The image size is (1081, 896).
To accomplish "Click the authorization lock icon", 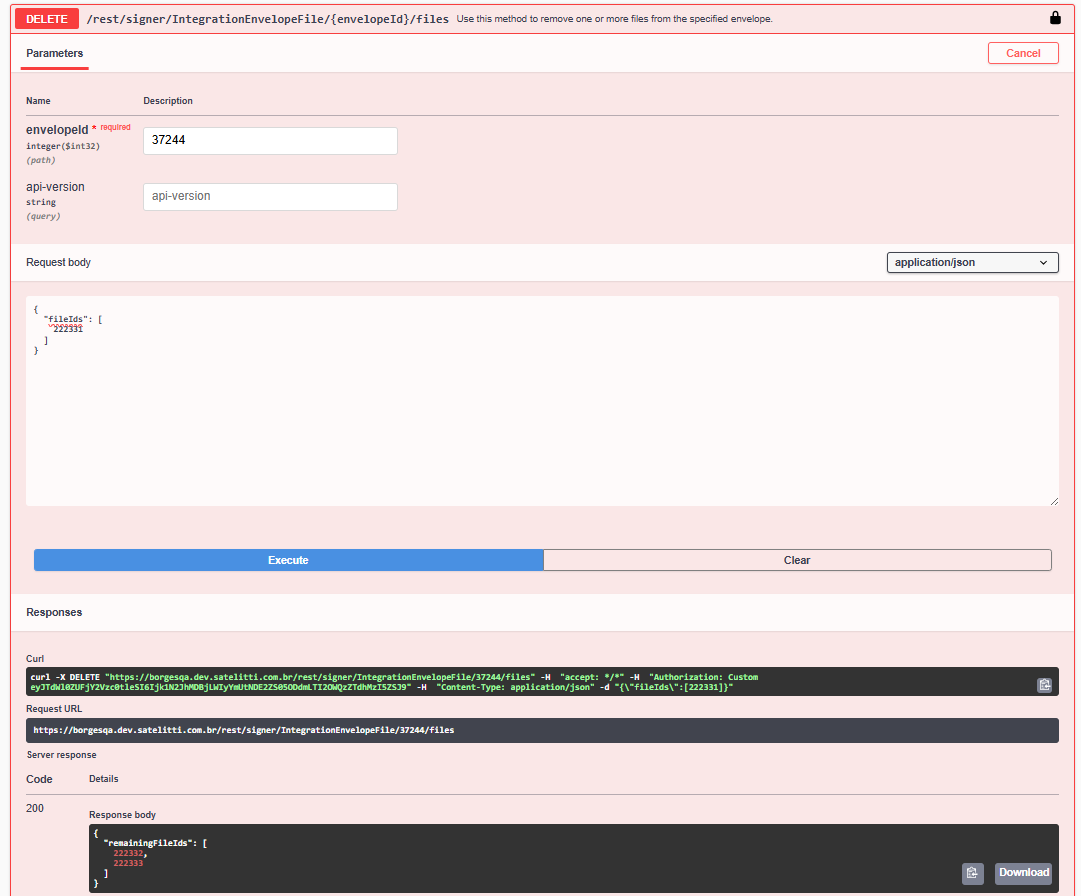I will 1055,18.
